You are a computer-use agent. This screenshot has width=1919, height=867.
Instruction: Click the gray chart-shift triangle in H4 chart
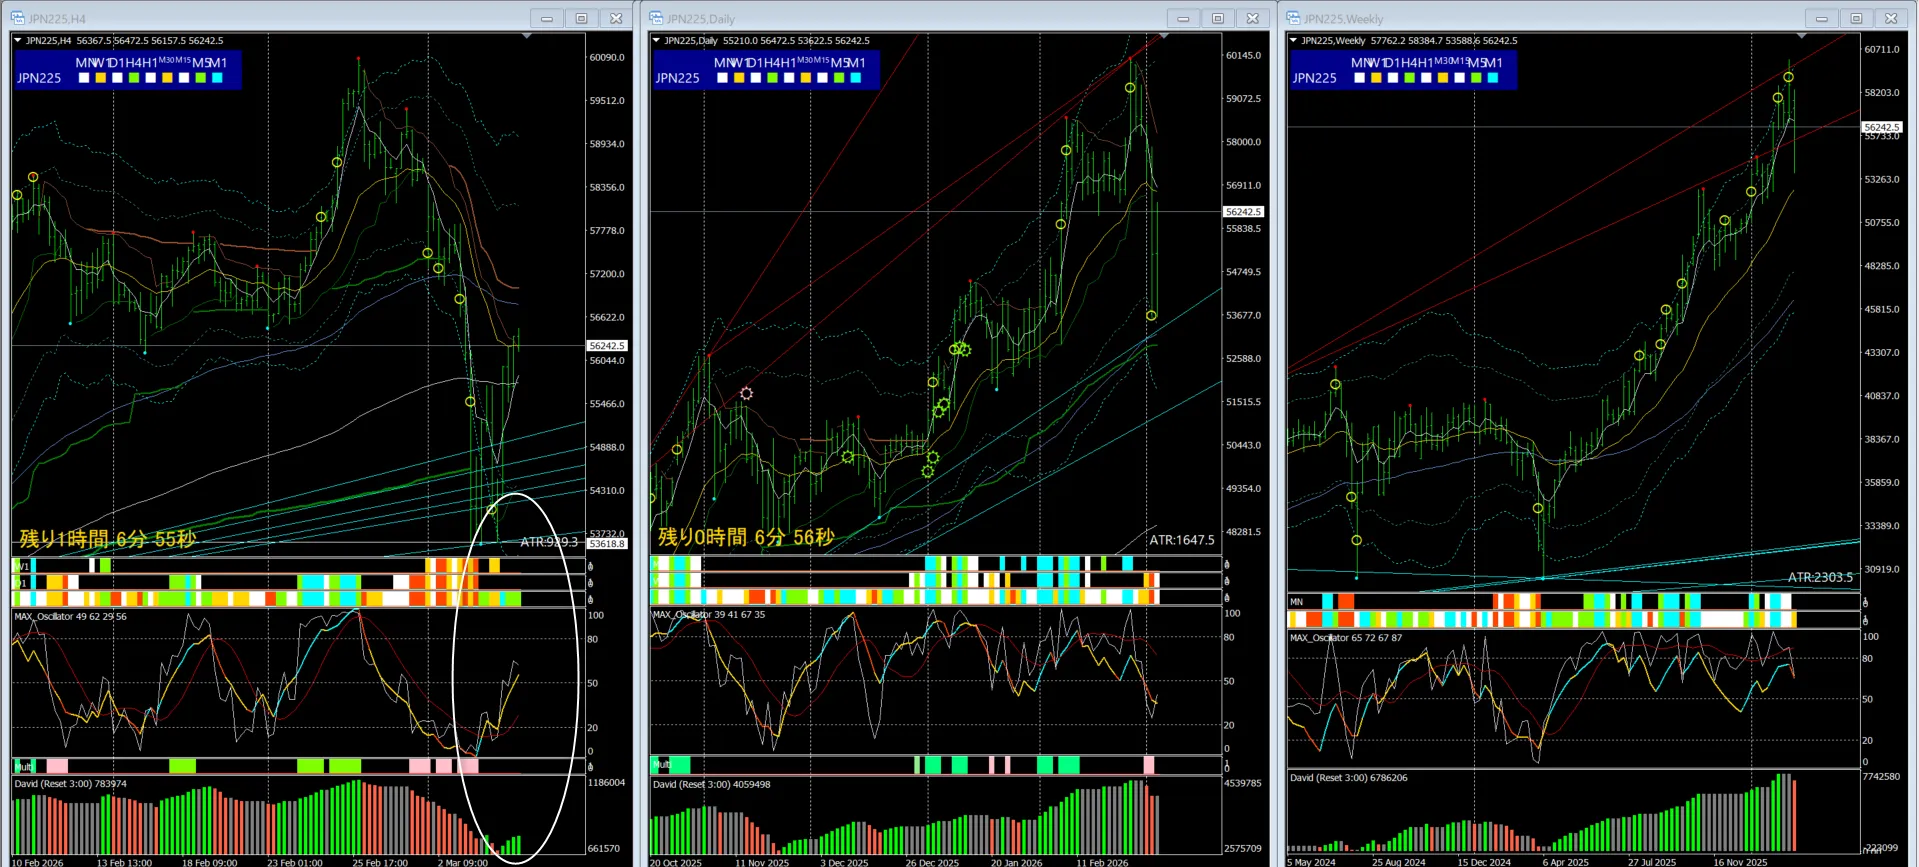527,36
